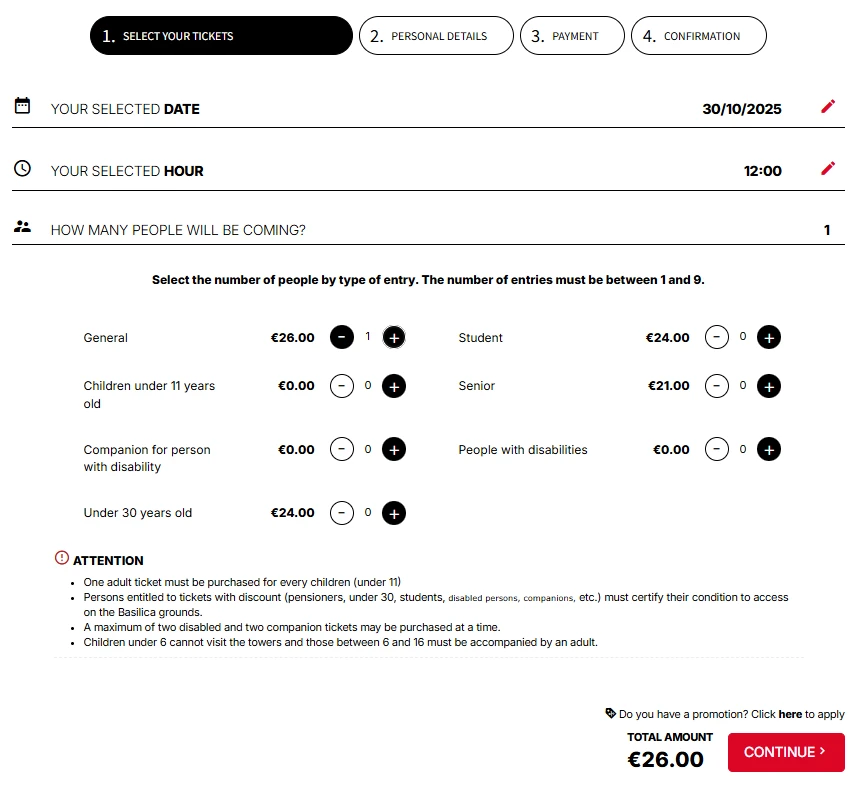861x789 pixels.
Task: Go to Personal Details step
Action: (436, 36)
